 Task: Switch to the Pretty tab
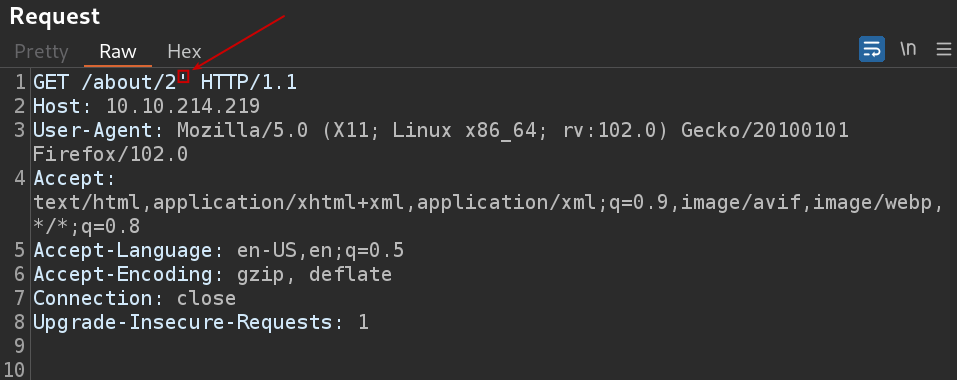tap(41, 51)
